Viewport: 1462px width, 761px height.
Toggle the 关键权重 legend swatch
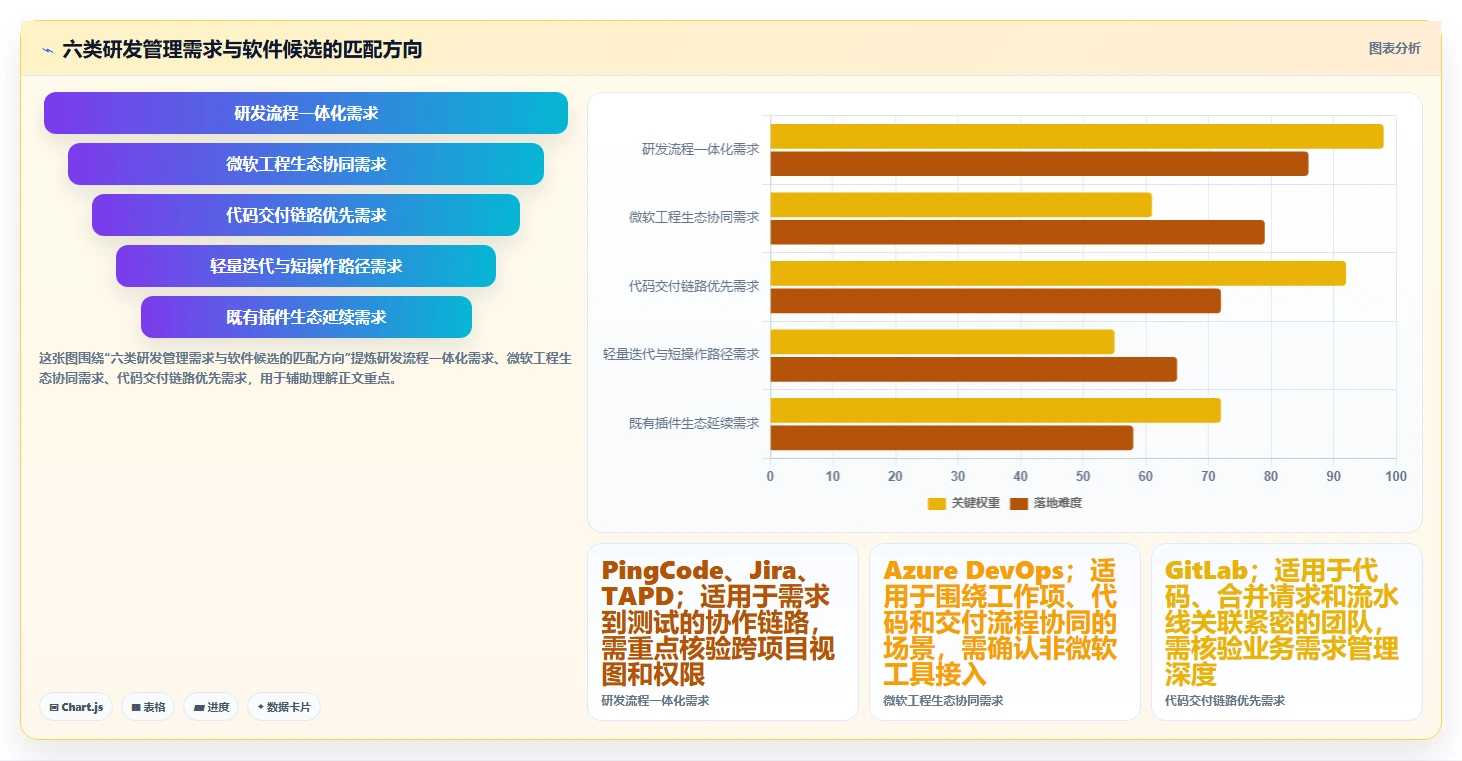(x=937, y=503)
